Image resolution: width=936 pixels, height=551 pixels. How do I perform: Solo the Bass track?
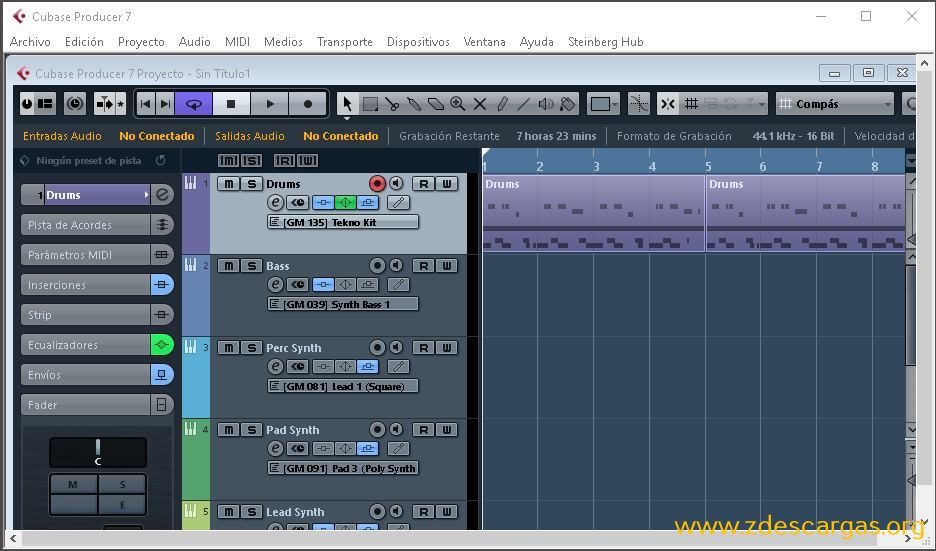tap(252, 266)
